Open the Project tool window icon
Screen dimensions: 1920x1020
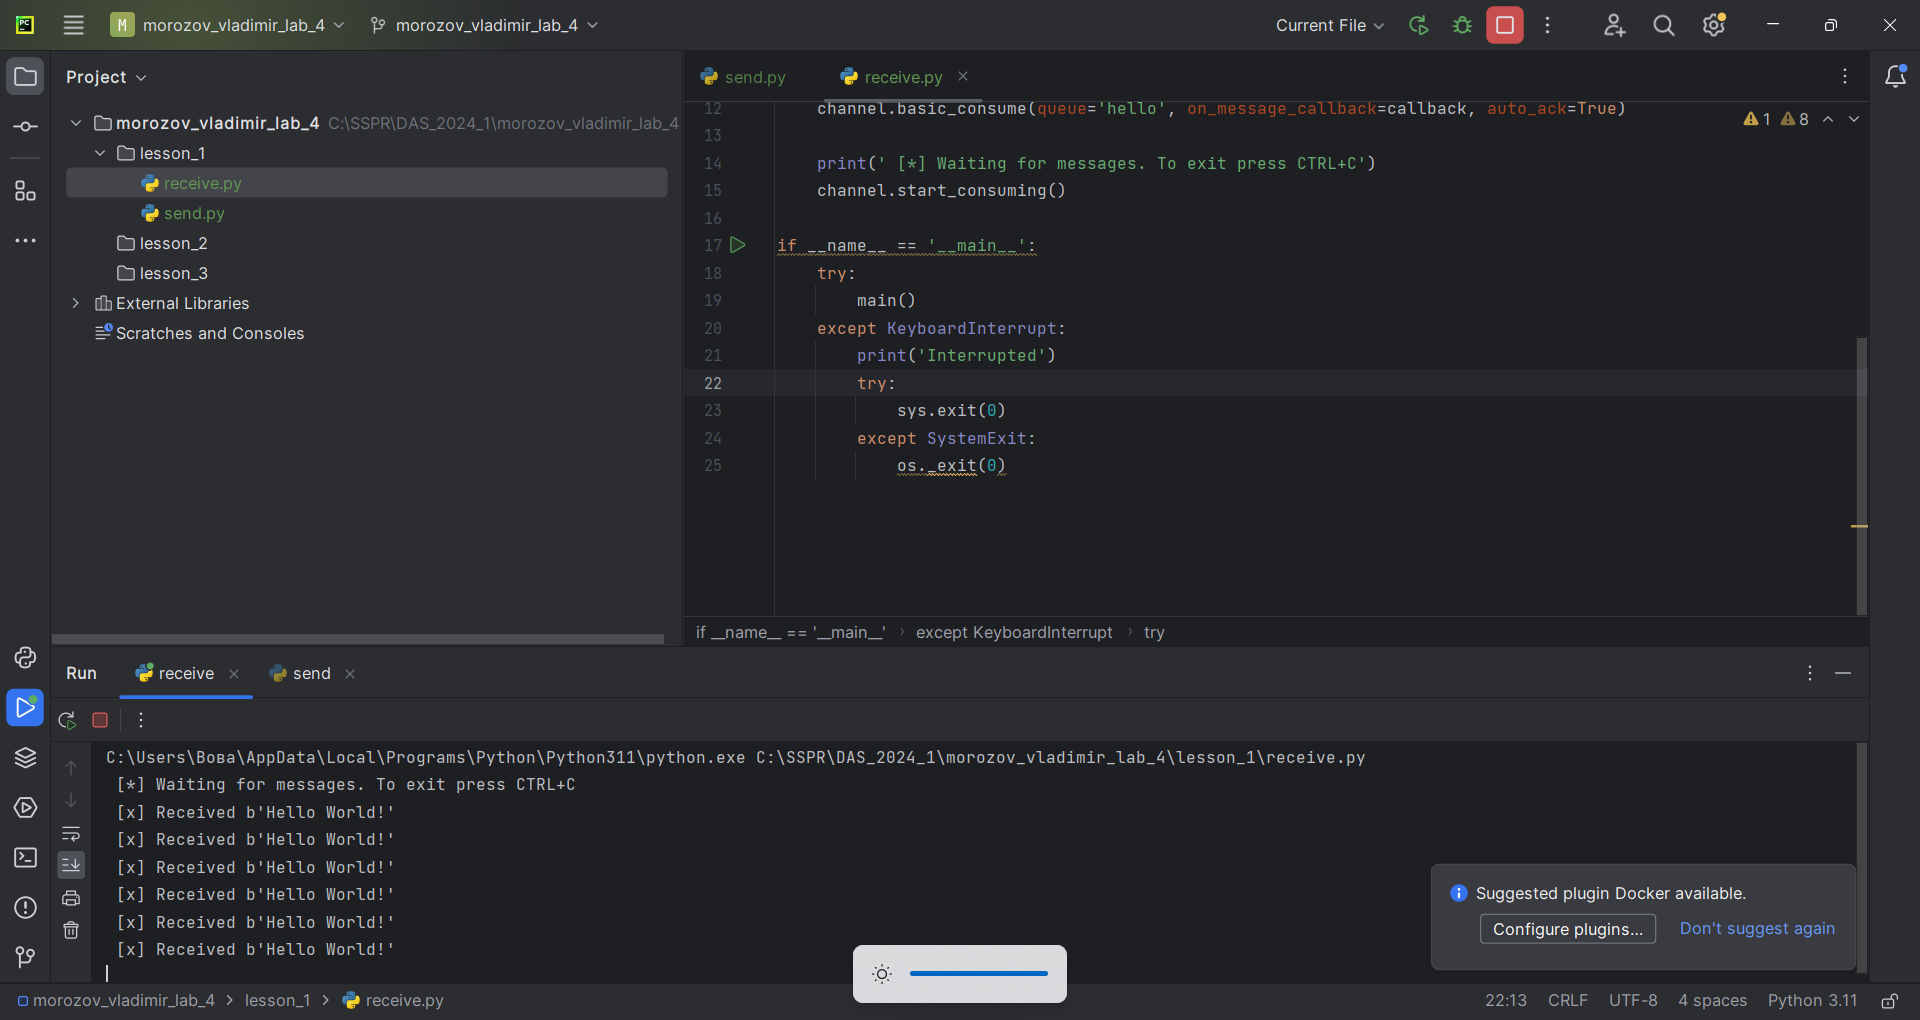click(x=25, y=77)
